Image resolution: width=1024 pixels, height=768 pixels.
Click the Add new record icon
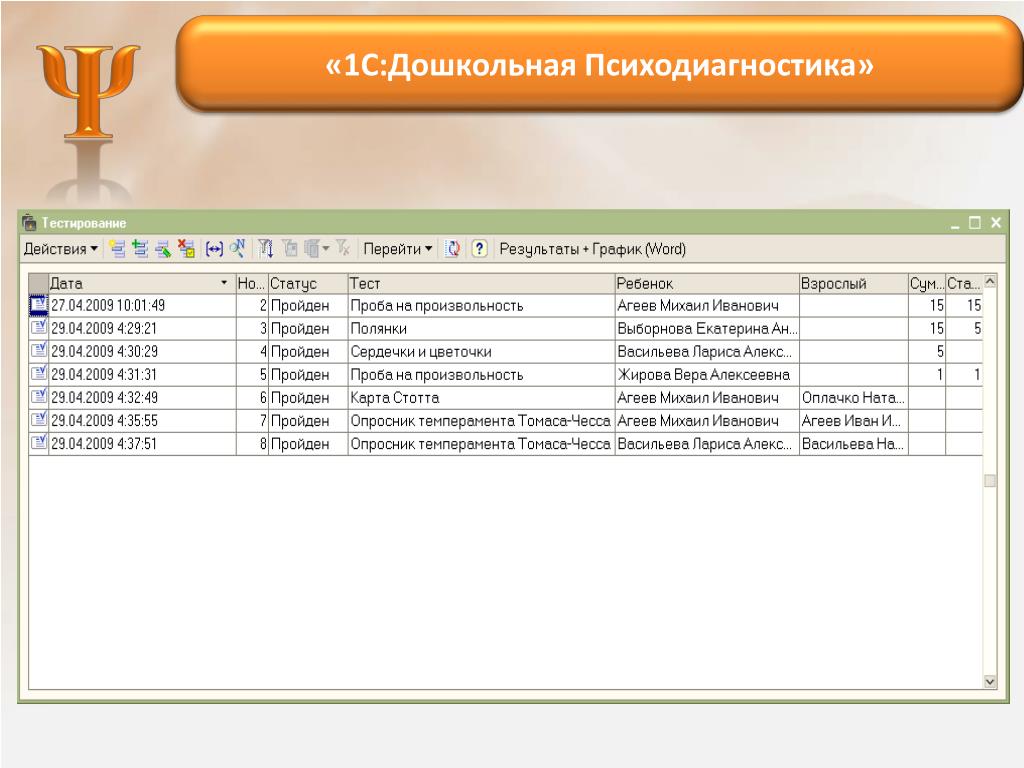tap(118, 249)
